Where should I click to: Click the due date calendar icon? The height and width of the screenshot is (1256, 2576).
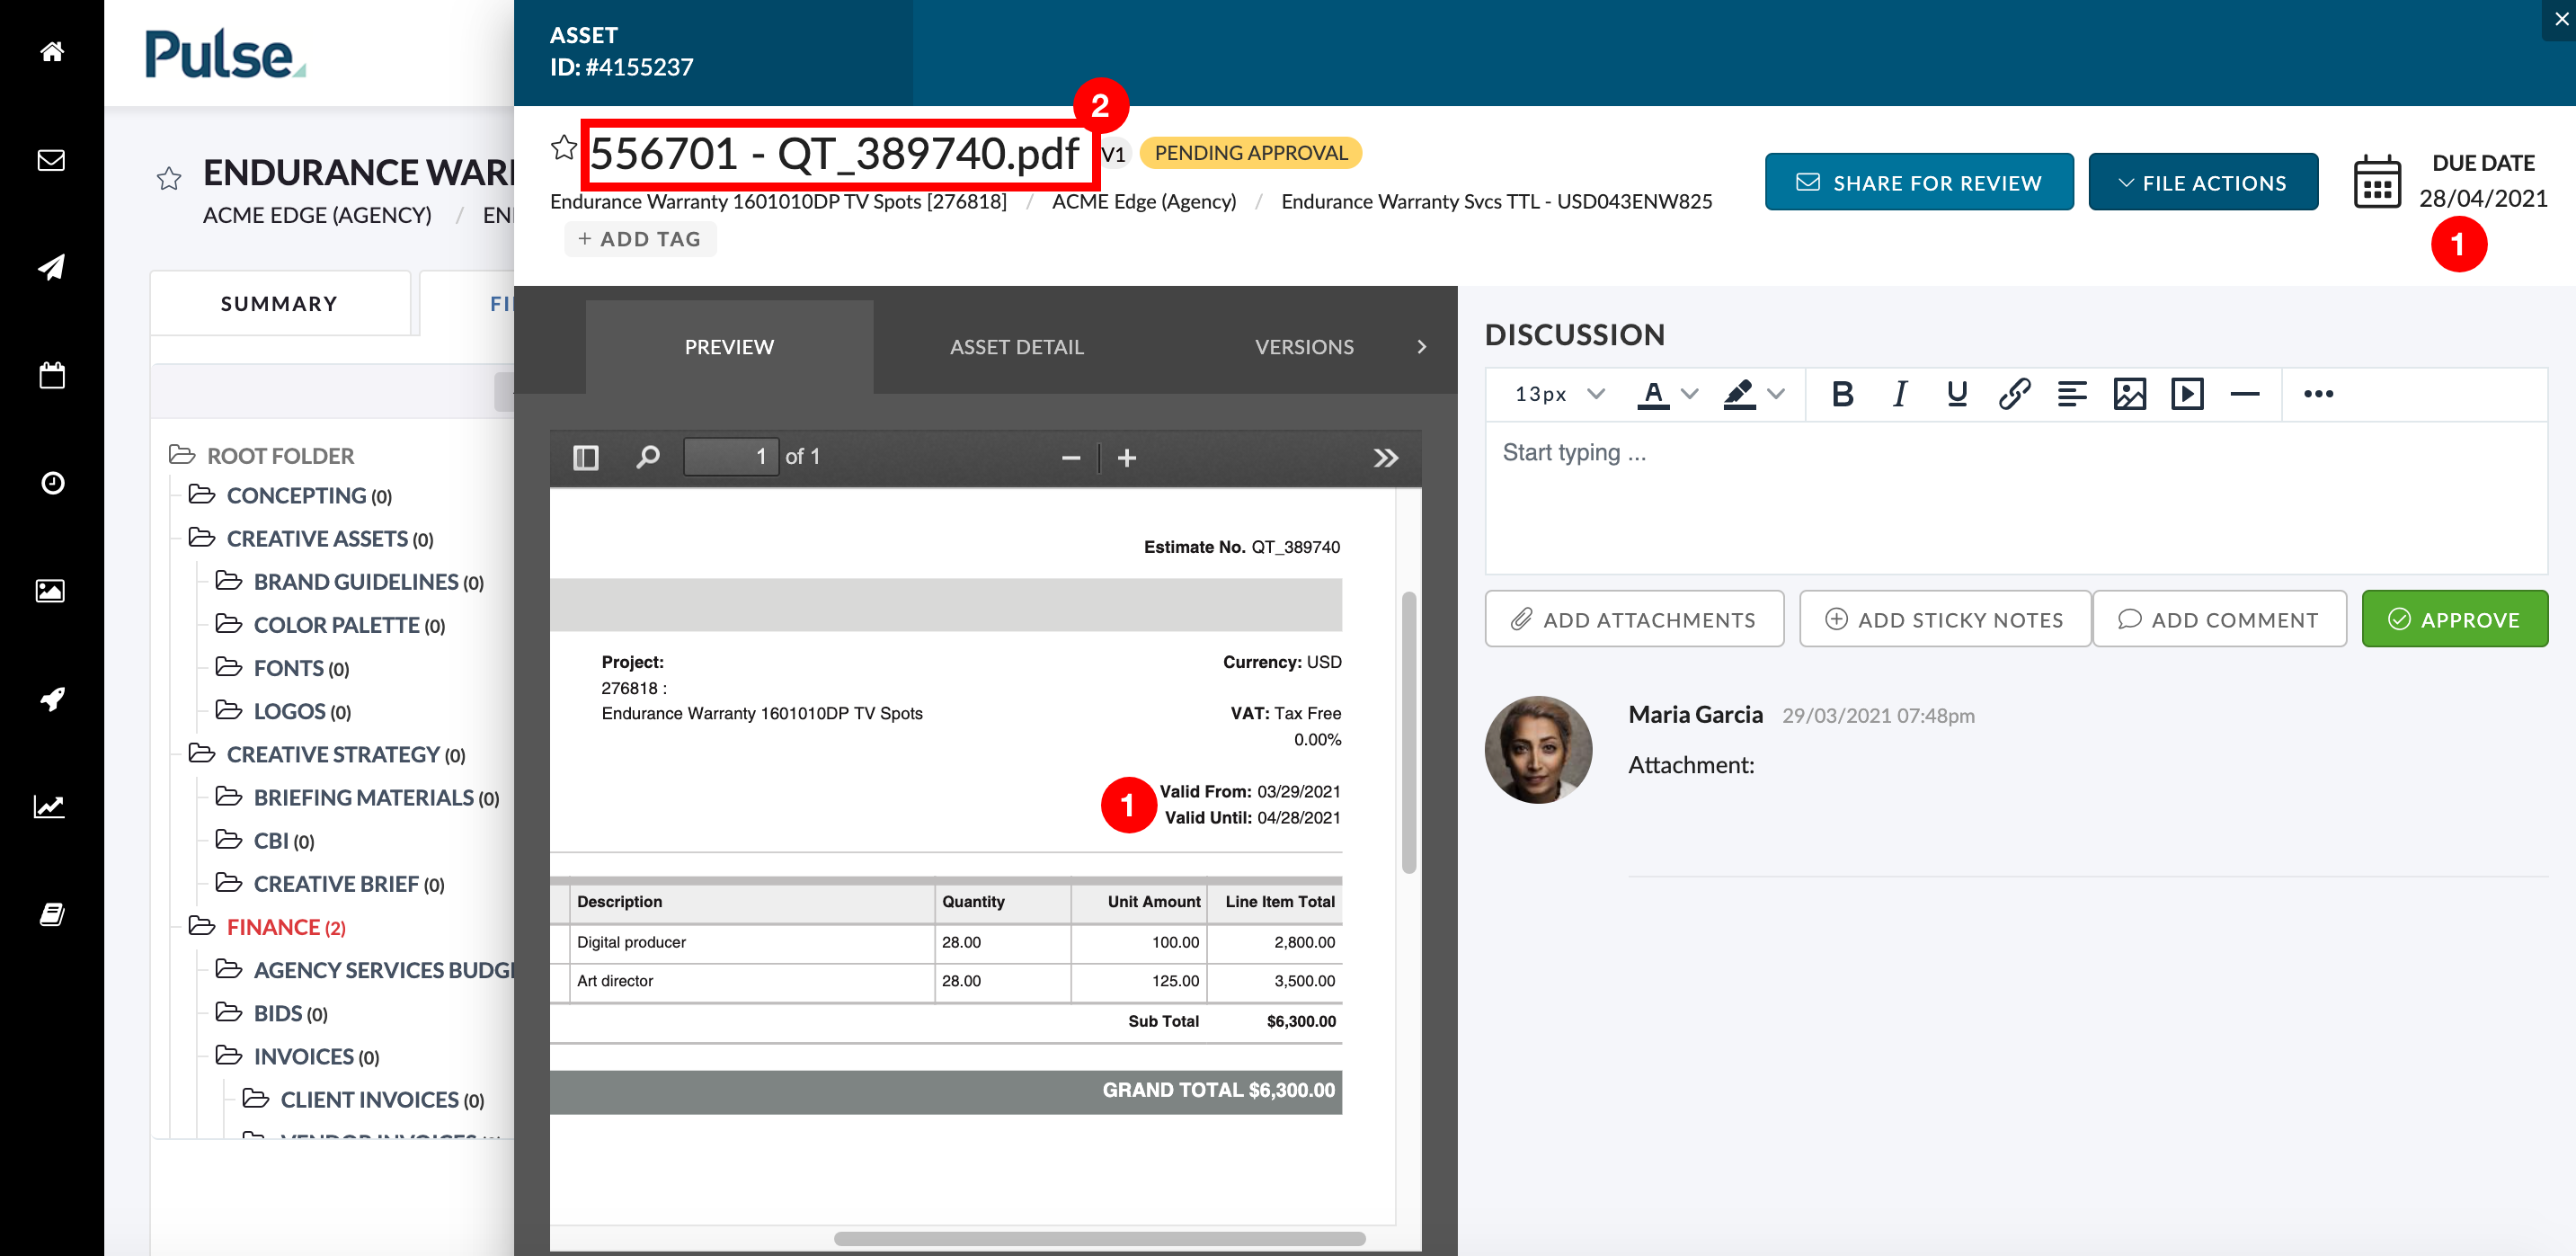tap(2377, 183)
